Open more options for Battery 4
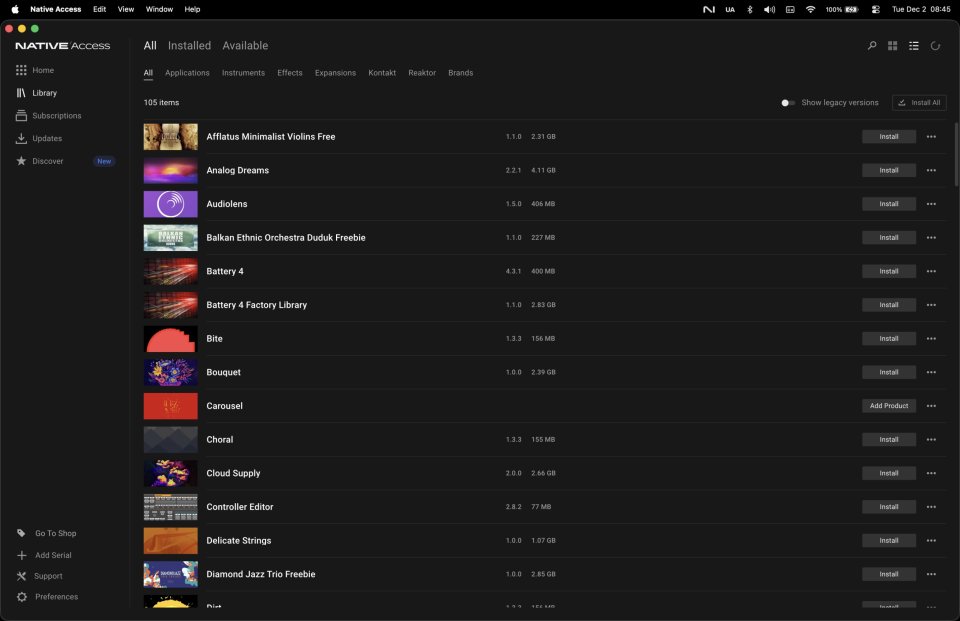 931,271
